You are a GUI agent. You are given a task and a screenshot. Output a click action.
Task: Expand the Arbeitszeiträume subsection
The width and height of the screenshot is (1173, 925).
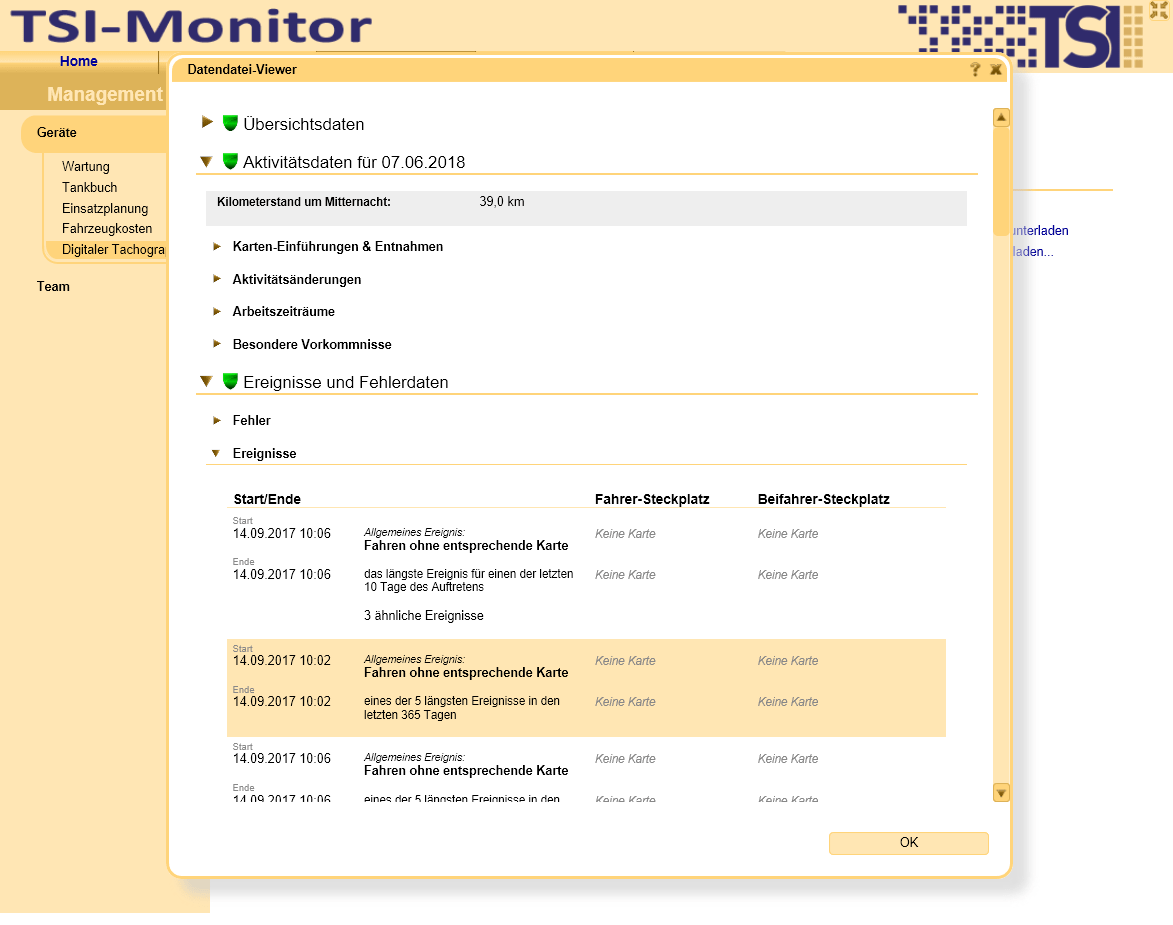217,311
